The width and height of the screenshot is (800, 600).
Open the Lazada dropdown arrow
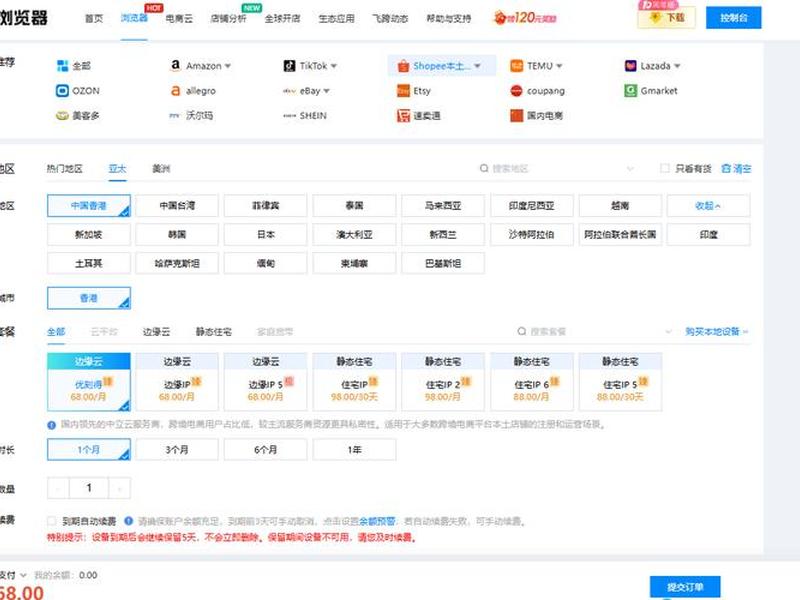click(x=677, y=66)
